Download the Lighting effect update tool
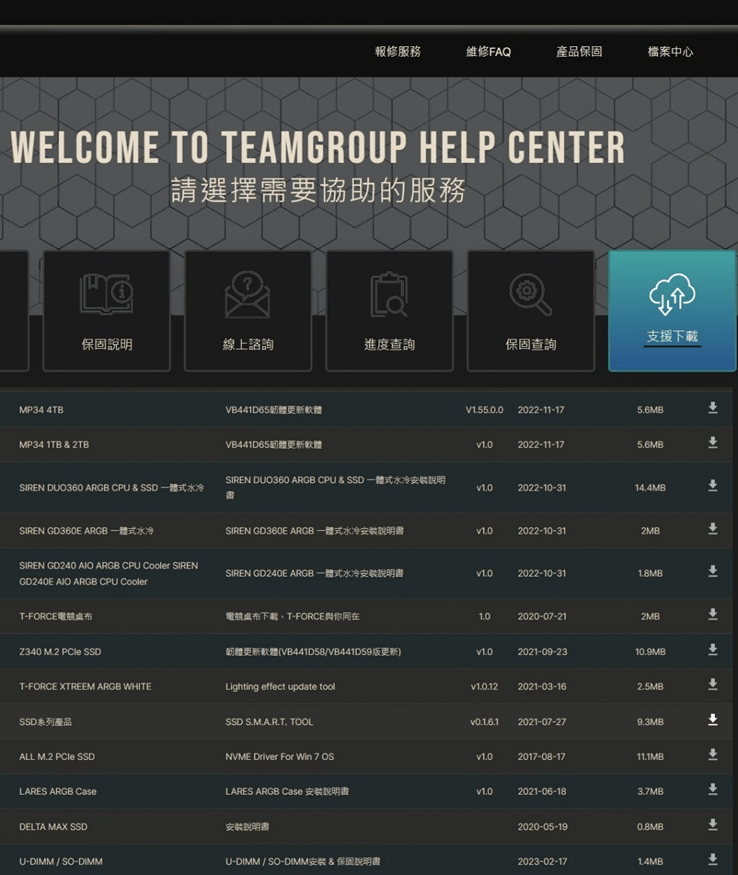Screen dimensions: 738x875 click(x=713, y=685)
